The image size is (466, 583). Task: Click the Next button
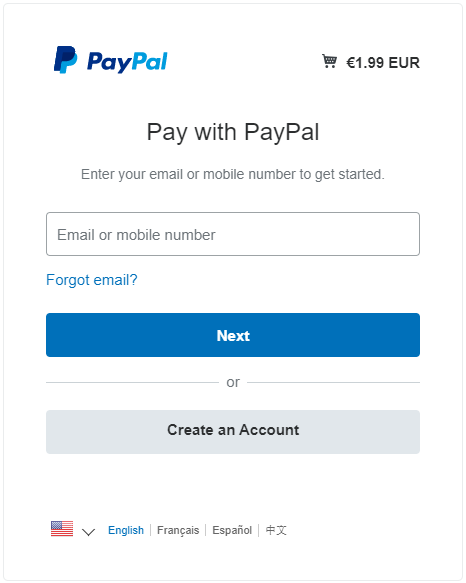[x=233, y=335]
